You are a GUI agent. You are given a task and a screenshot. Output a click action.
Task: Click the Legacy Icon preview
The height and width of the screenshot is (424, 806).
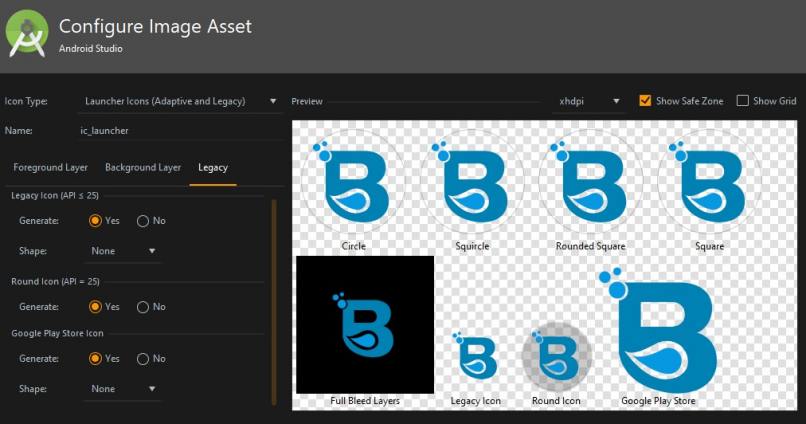coord(476,357)
